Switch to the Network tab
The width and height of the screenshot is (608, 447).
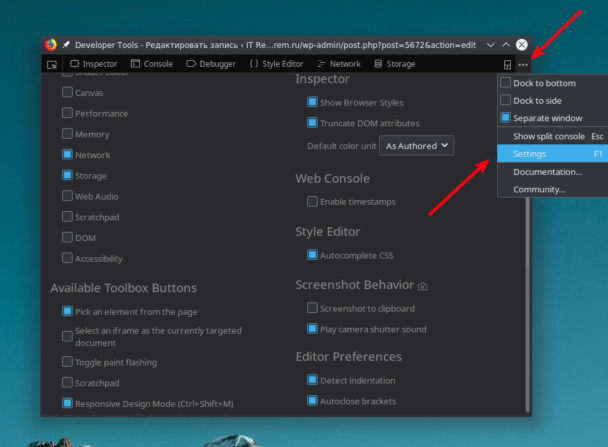pos(339,64)
